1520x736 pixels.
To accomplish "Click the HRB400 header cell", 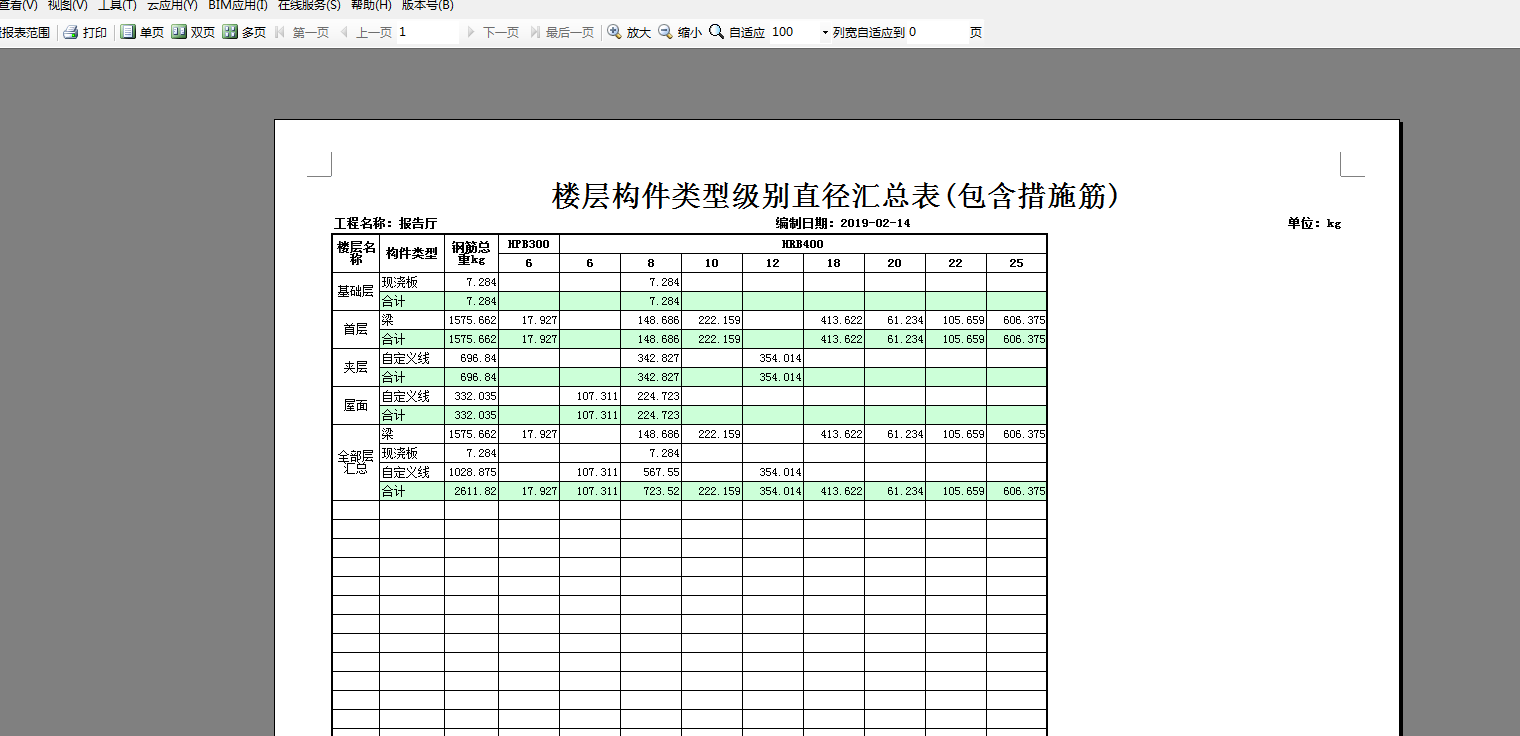I will [803, 244].
